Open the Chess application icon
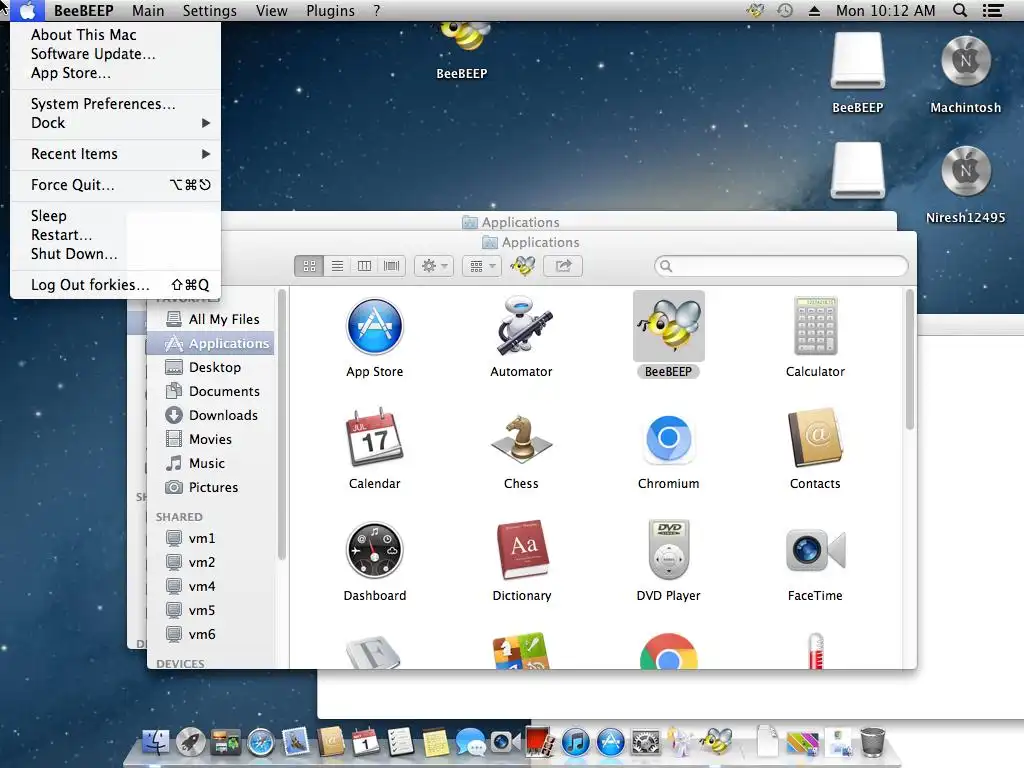The height and width of the screenshot is (768, 1024). click(x=521, y=438)
